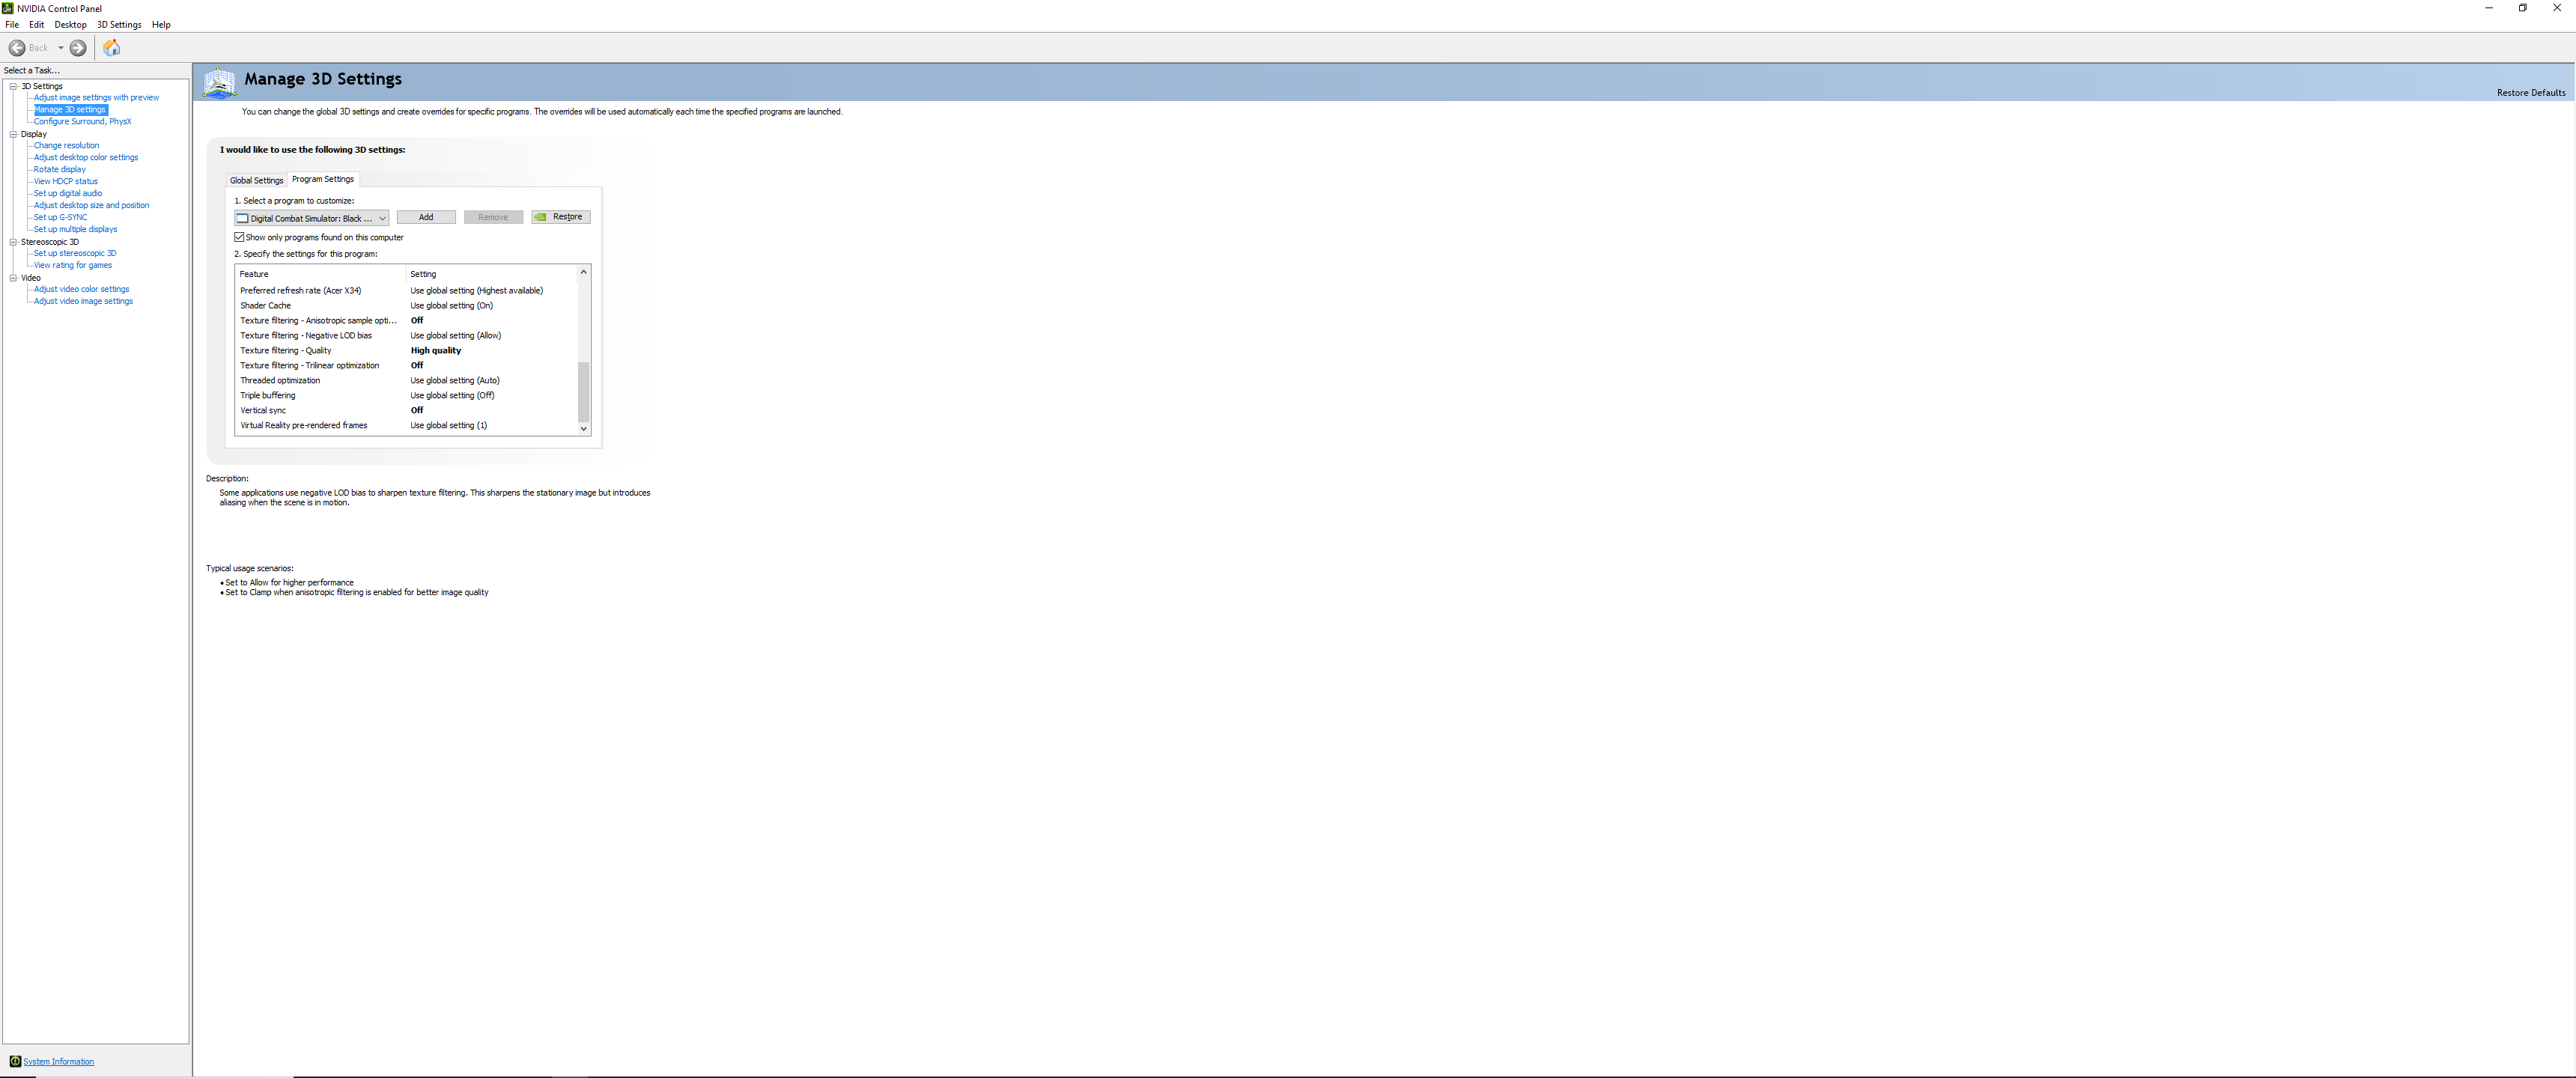2576x1078 pixels.
Task: Click the High quality setting value
Action: (x=436, y=351)
